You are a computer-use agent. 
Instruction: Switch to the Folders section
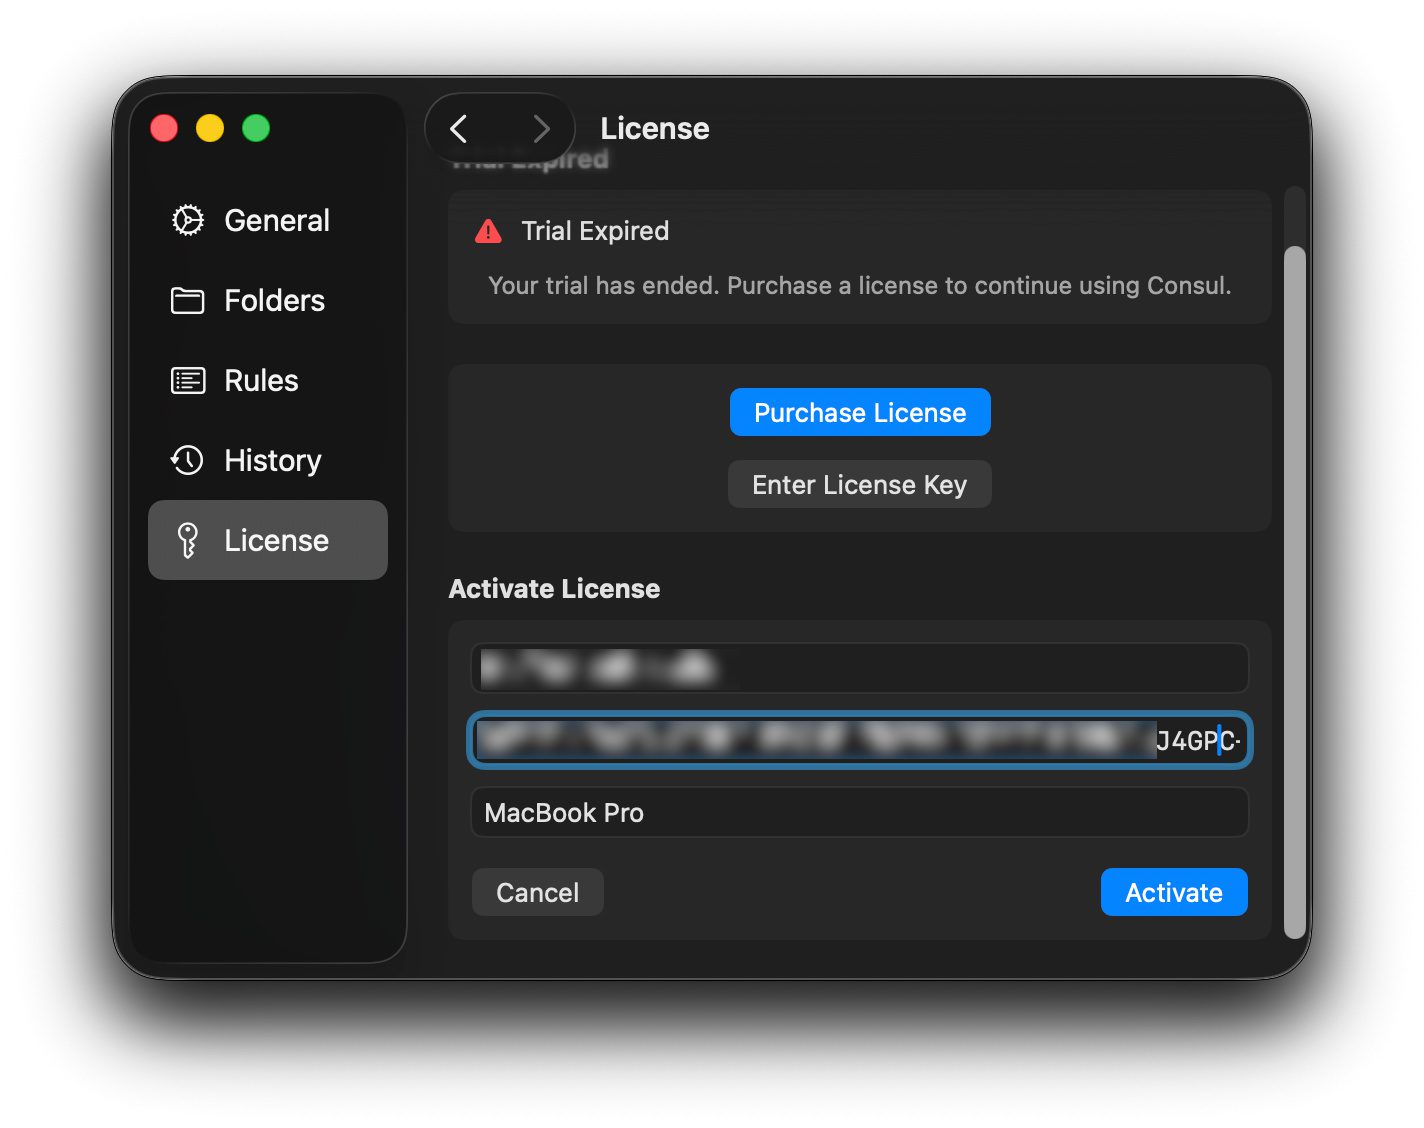pyautogui.click(x=268, y=300)
